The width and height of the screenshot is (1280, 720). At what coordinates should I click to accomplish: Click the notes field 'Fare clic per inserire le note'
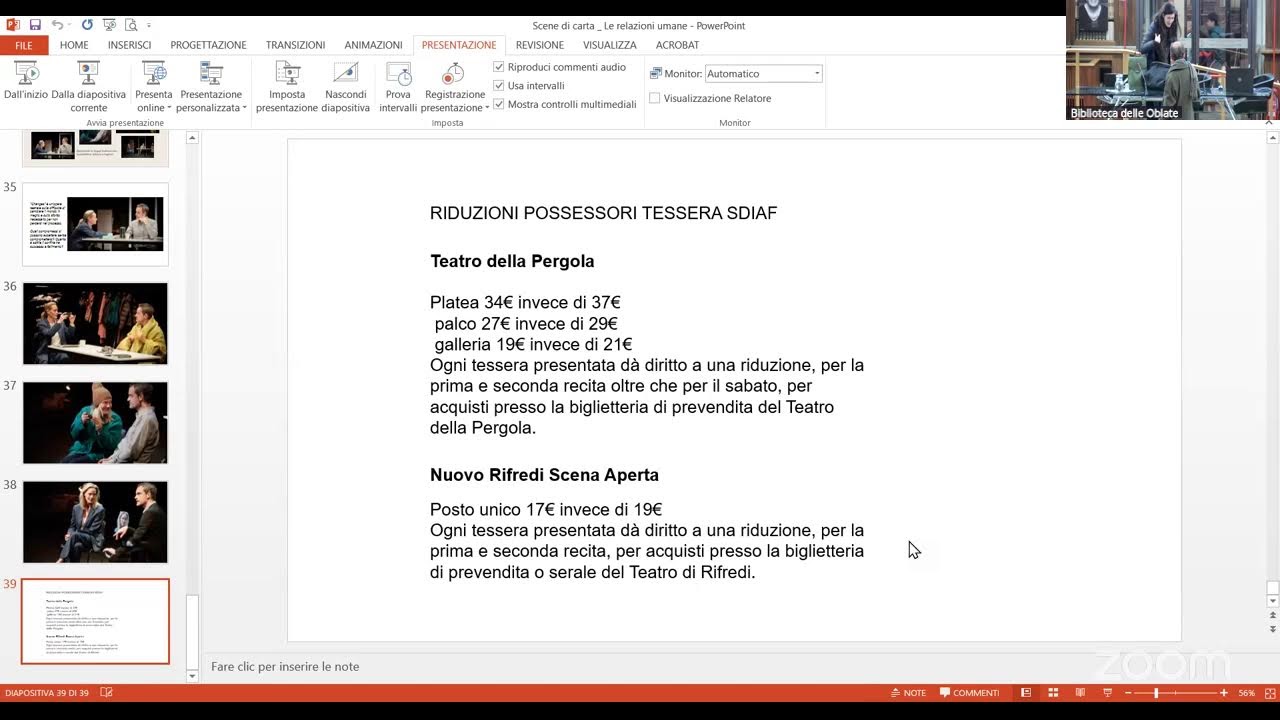[285, 666]
